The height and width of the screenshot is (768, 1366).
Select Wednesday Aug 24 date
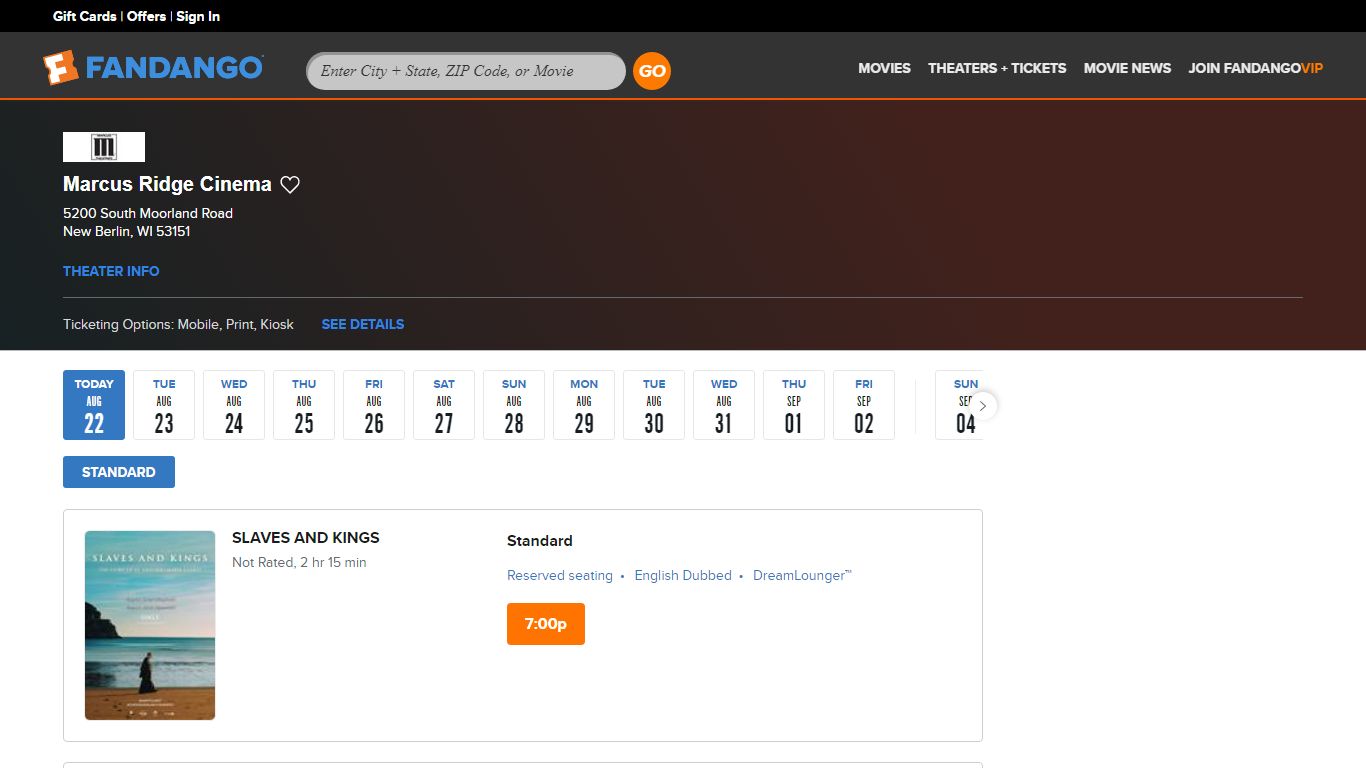tap(234, 405)
